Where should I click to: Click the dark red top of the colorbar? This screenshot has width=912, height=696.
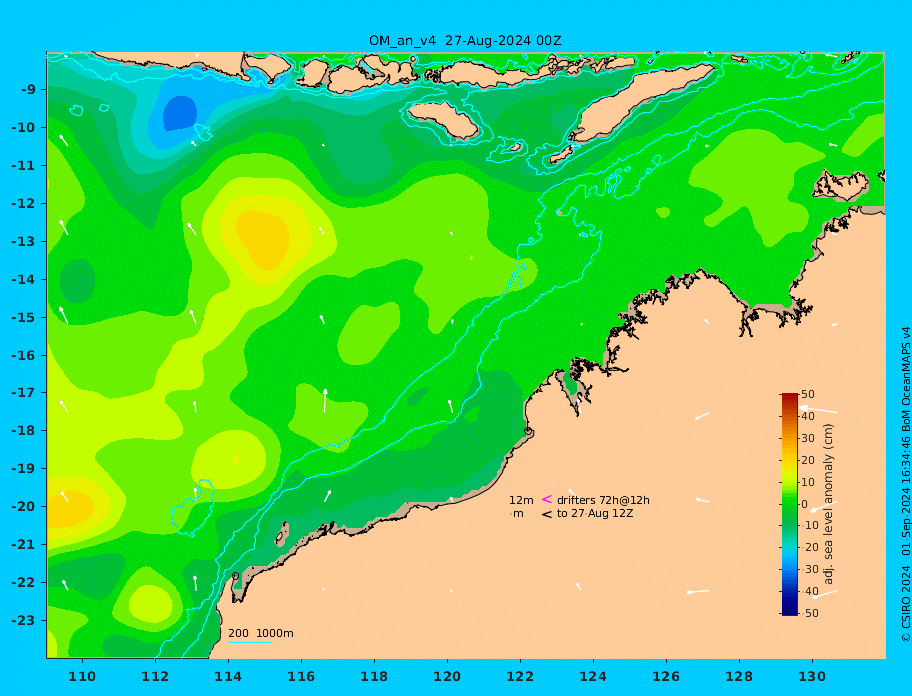point(789,397)
